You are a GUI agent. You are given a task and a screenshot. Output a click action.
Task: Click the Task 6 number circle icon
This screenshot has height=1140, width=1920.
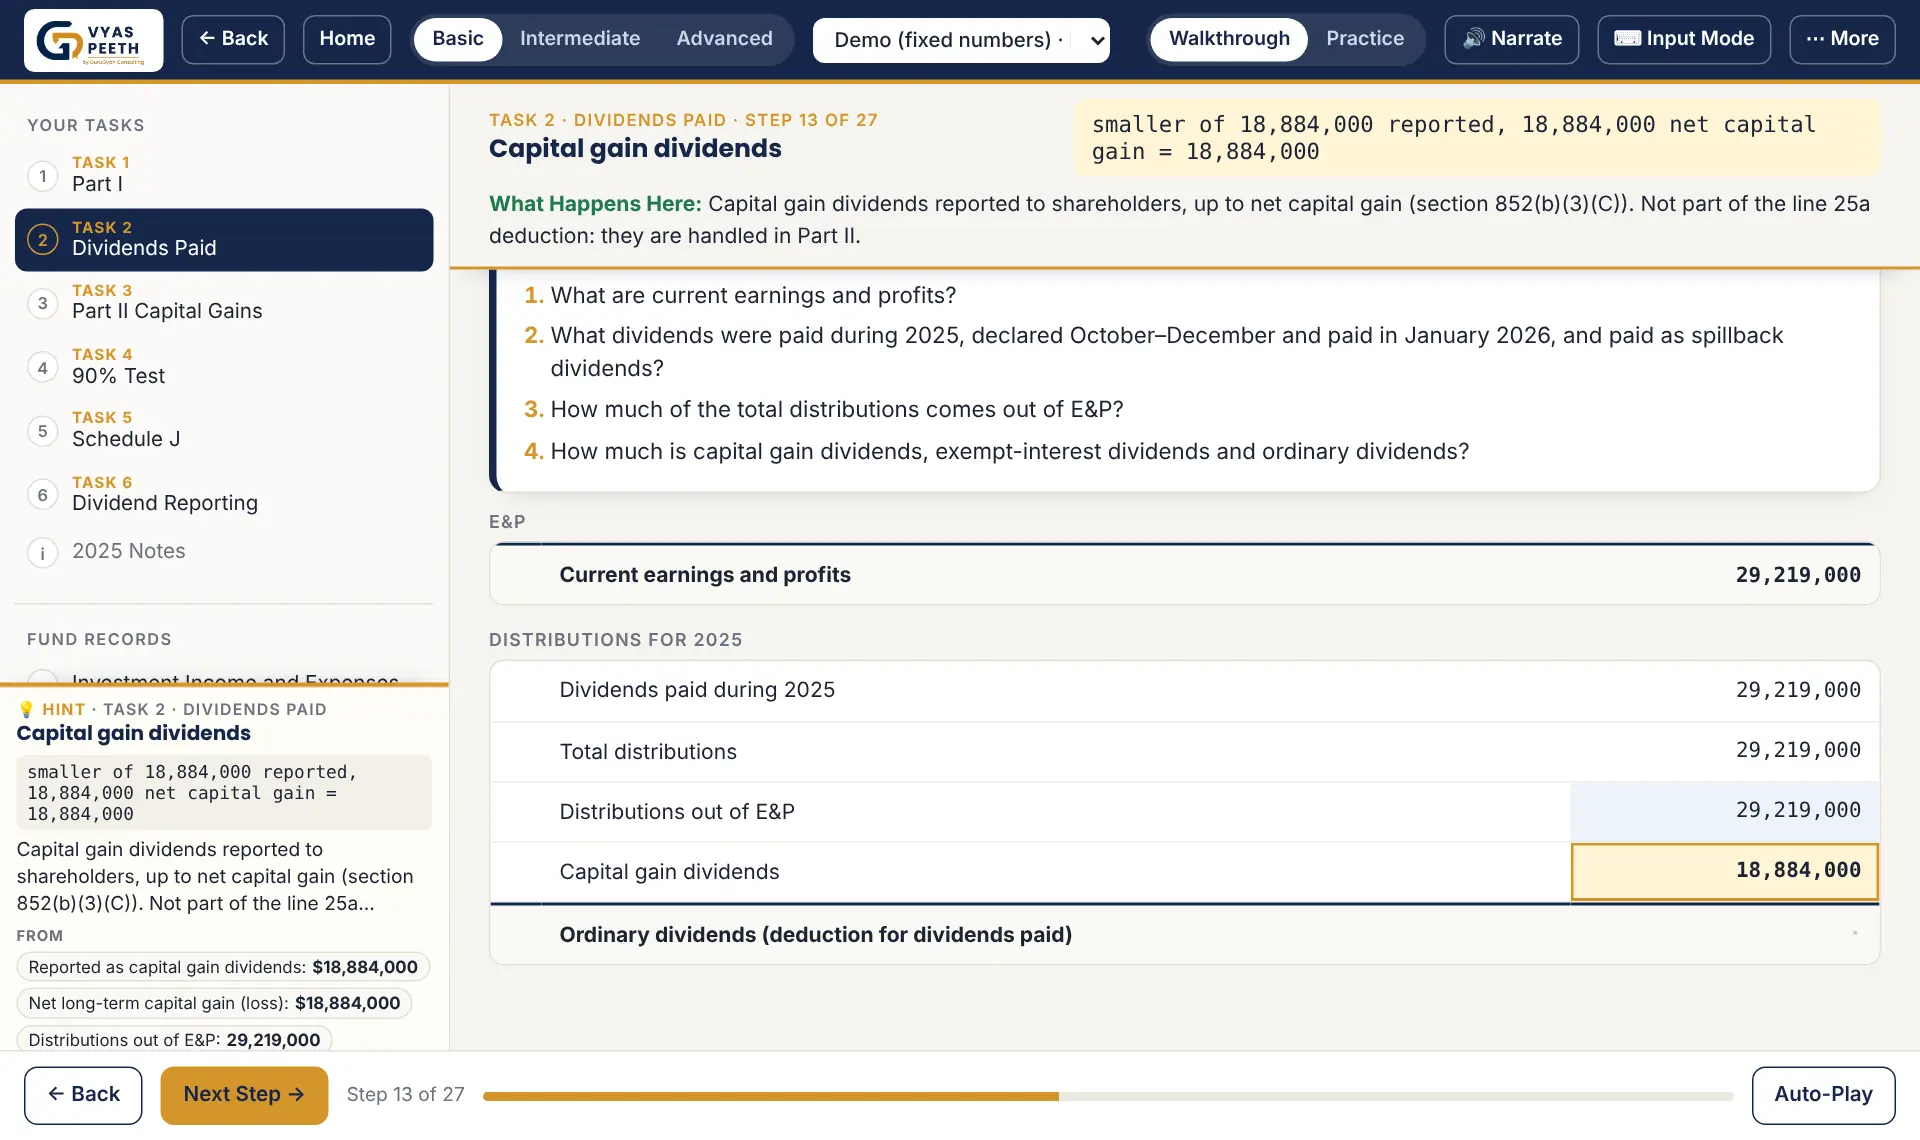click(x=42, y=495)
